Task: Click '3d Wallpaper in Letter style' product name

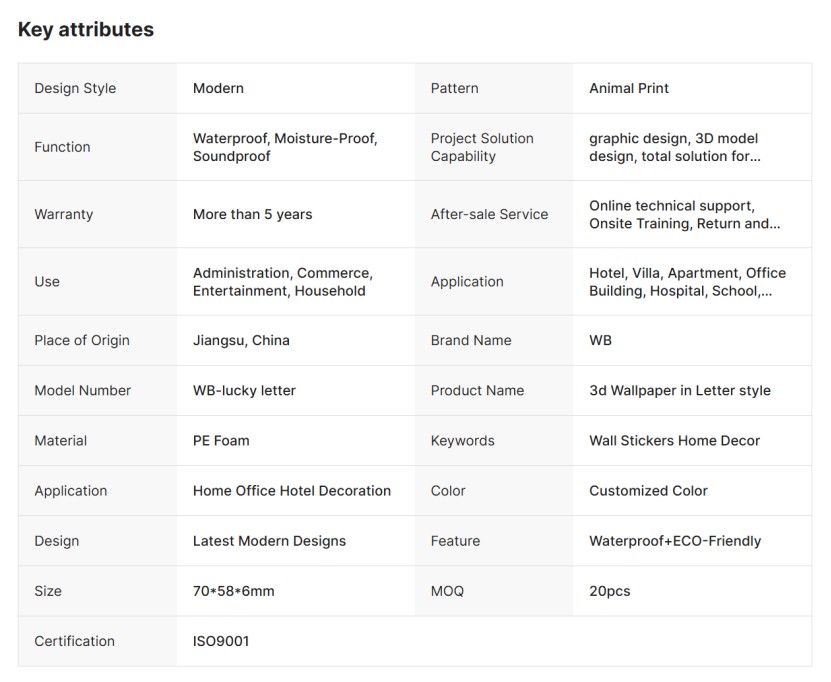Action: pos(679,390)
